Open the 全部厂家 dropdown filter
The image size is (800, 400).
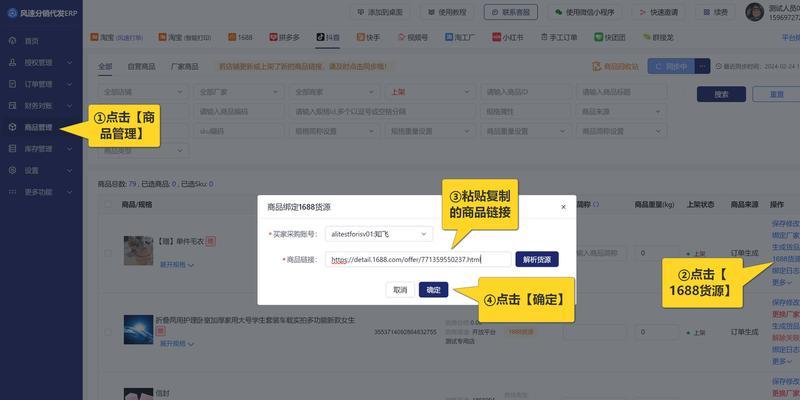[x=239, y=92]
